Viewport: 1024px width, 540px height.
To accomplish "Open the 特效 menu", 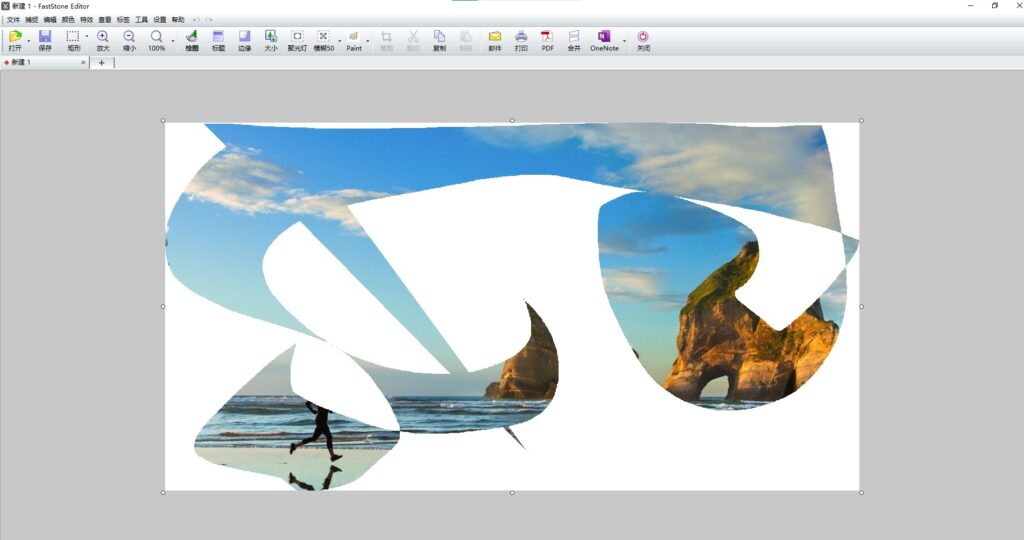I will click(x=86, y=20).
